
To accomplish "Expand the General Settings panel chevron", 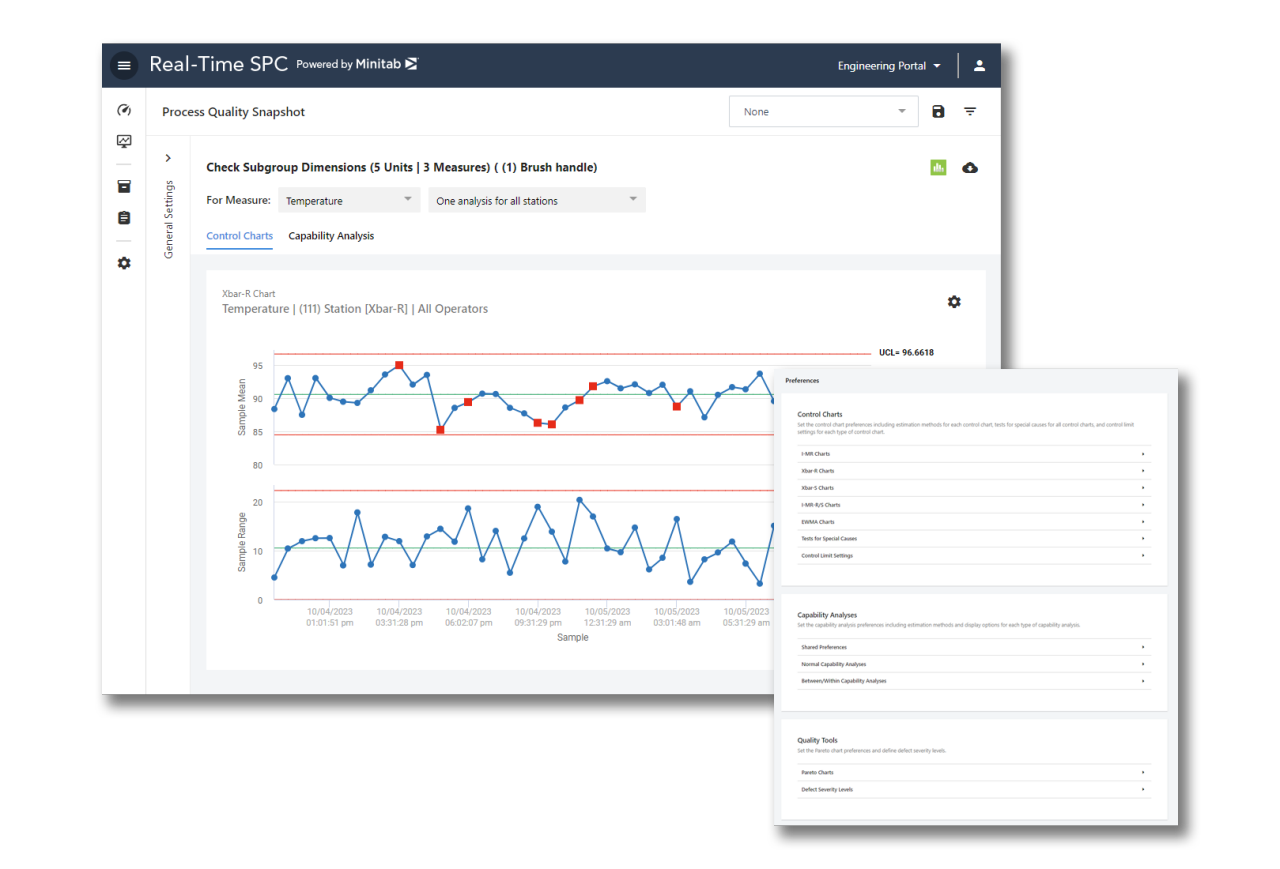I will coord(167,158).
